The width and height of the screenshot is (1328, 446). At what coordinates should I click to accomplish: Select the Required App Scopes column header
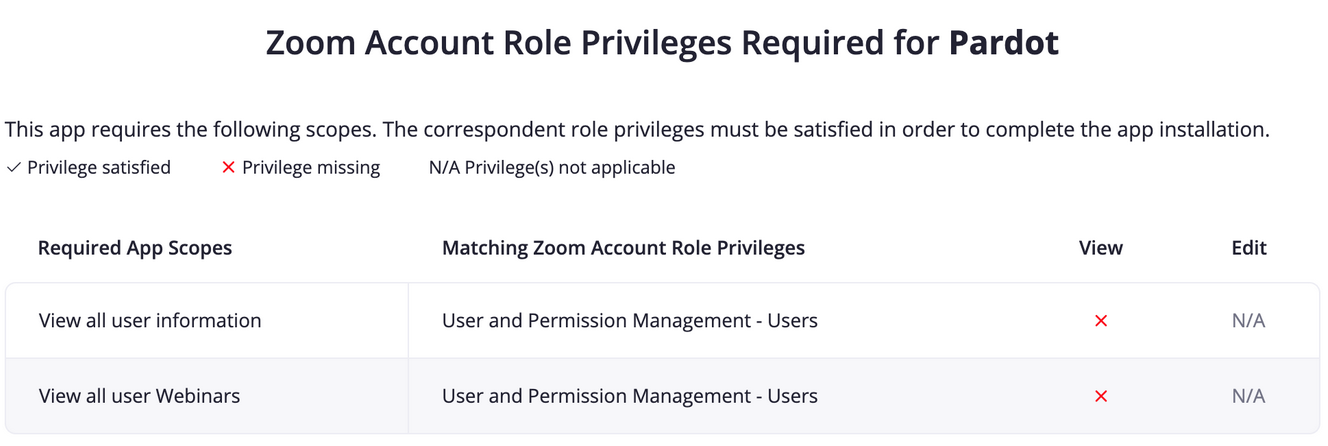click(135, 248)
